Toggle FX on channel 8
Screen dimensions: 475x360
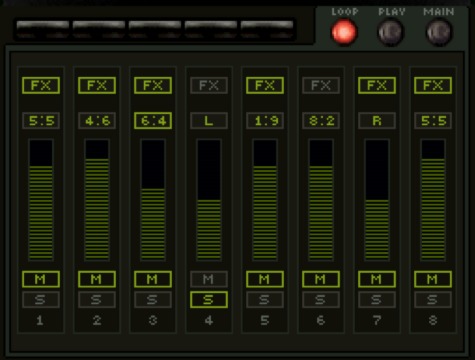point(433,85)
